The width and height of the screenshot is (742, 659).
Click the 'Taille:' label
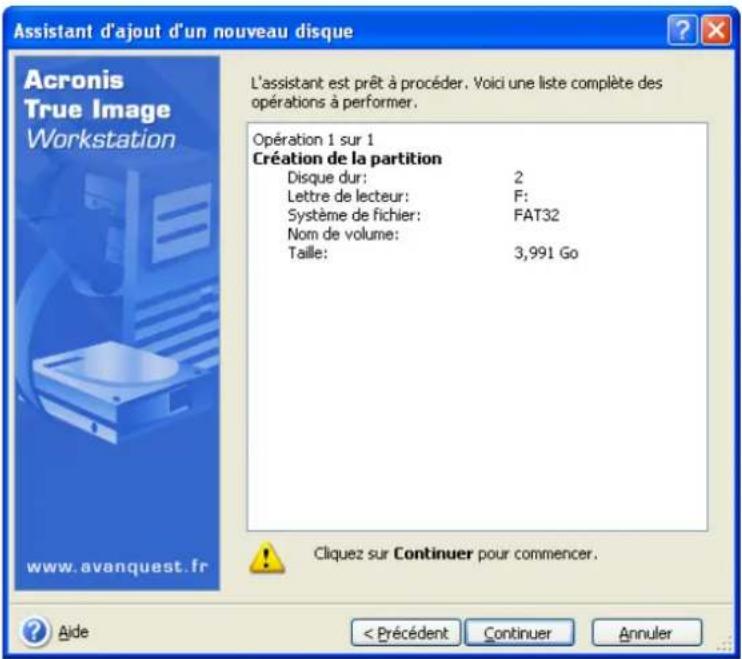(x=308, y=253)
